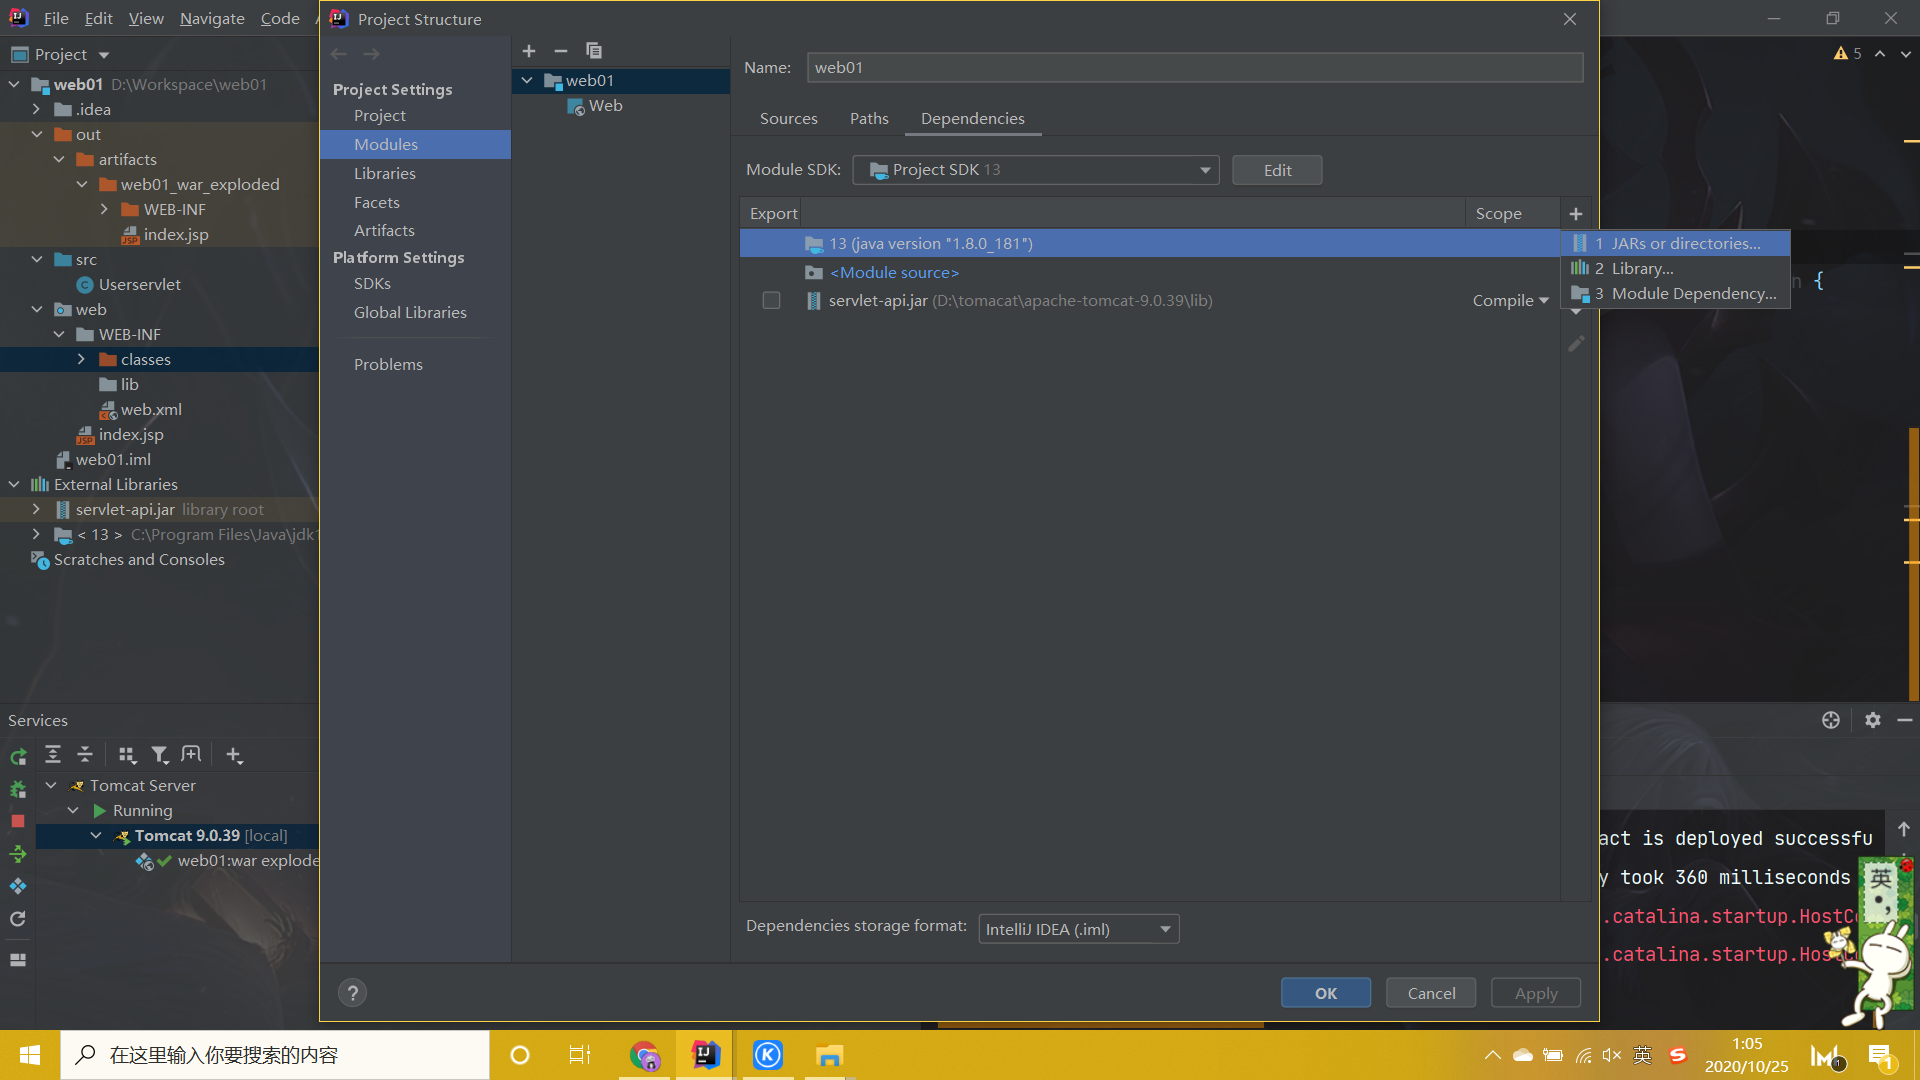Click the Windows search box

275,1055
